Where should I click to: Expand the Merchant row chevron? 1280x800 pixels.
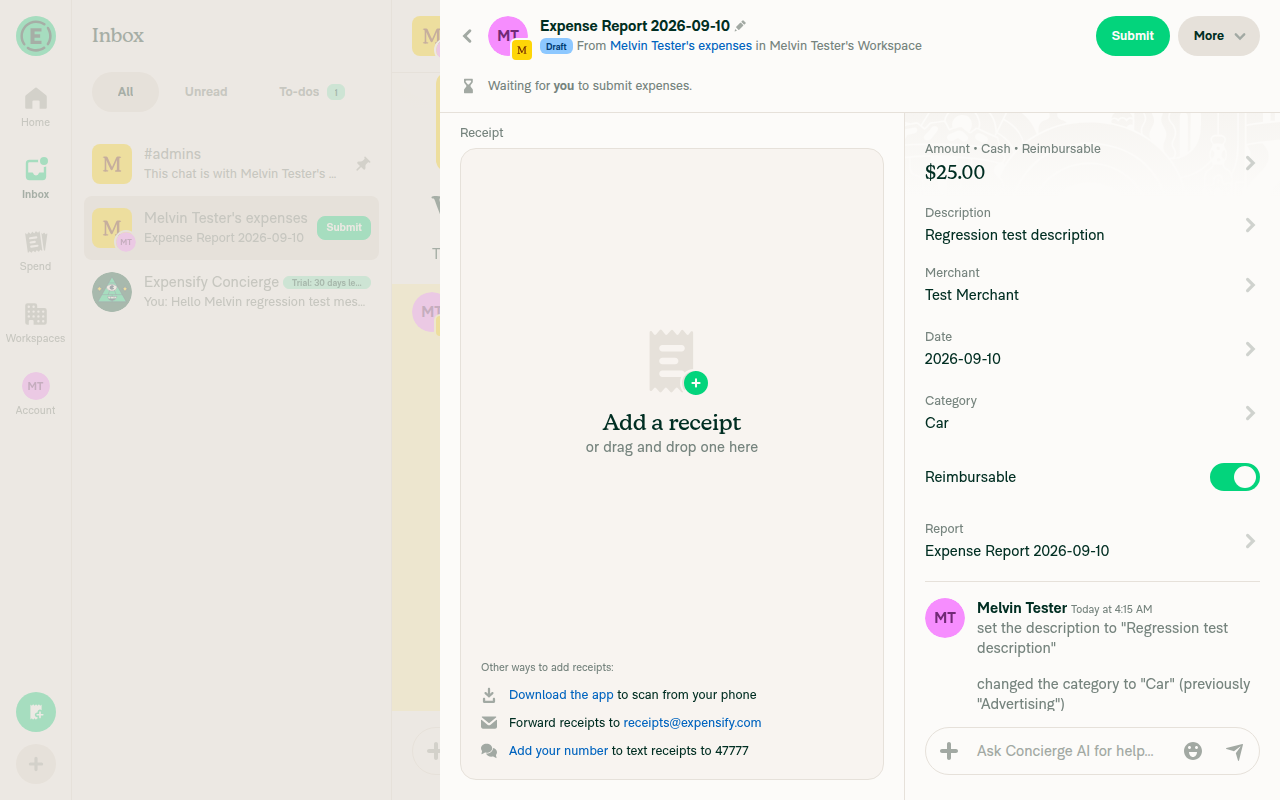[x=1250, y=285]
